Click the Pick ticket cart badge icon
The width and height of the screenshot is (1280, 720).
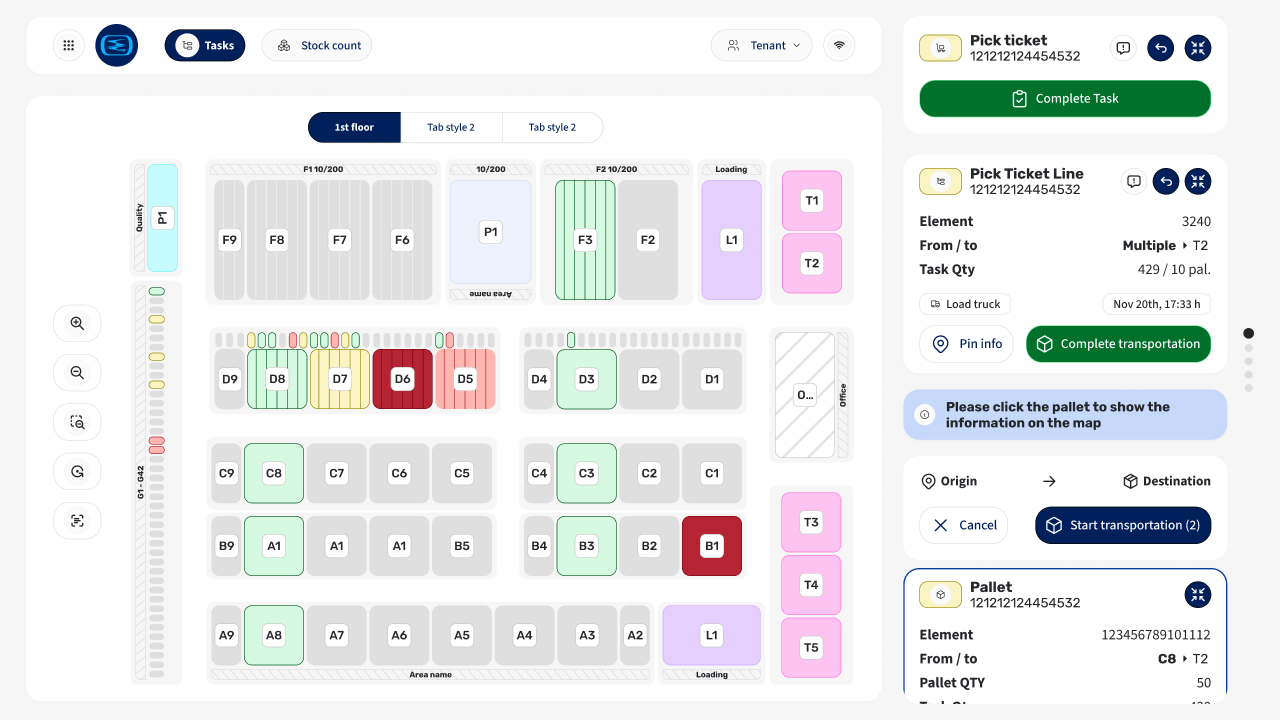click(x=941, y=47)
